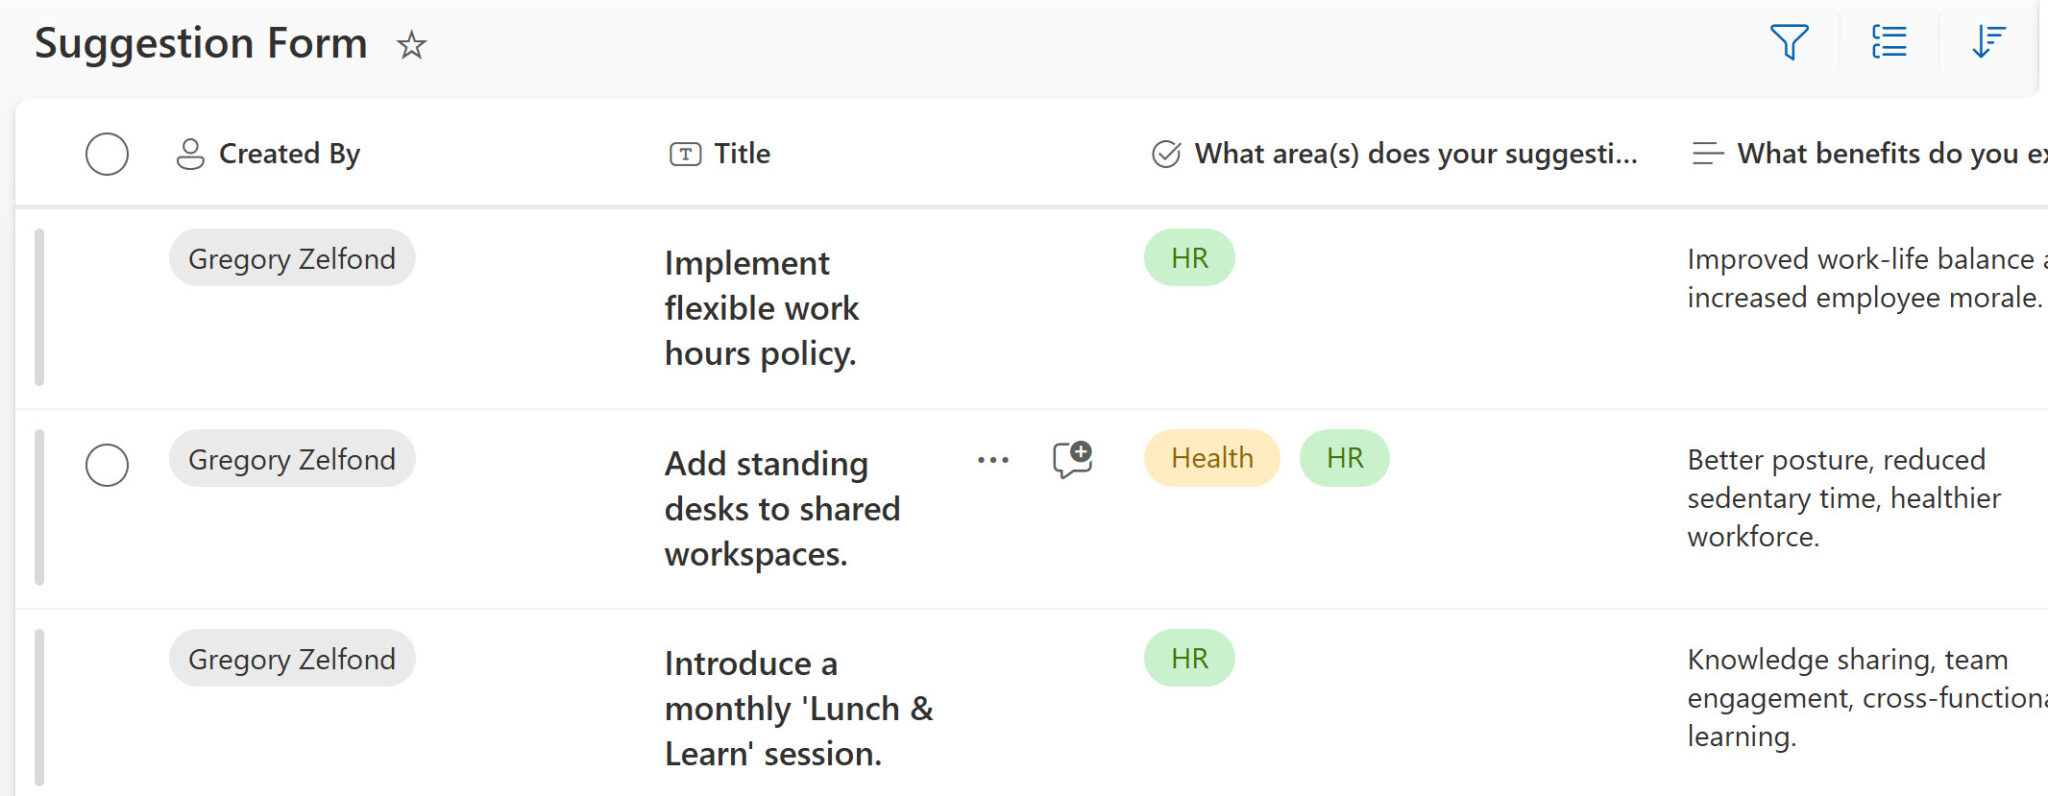Open the flexible work hours suggestion
Screen dimensions: 2048x796
click(761, 307)
